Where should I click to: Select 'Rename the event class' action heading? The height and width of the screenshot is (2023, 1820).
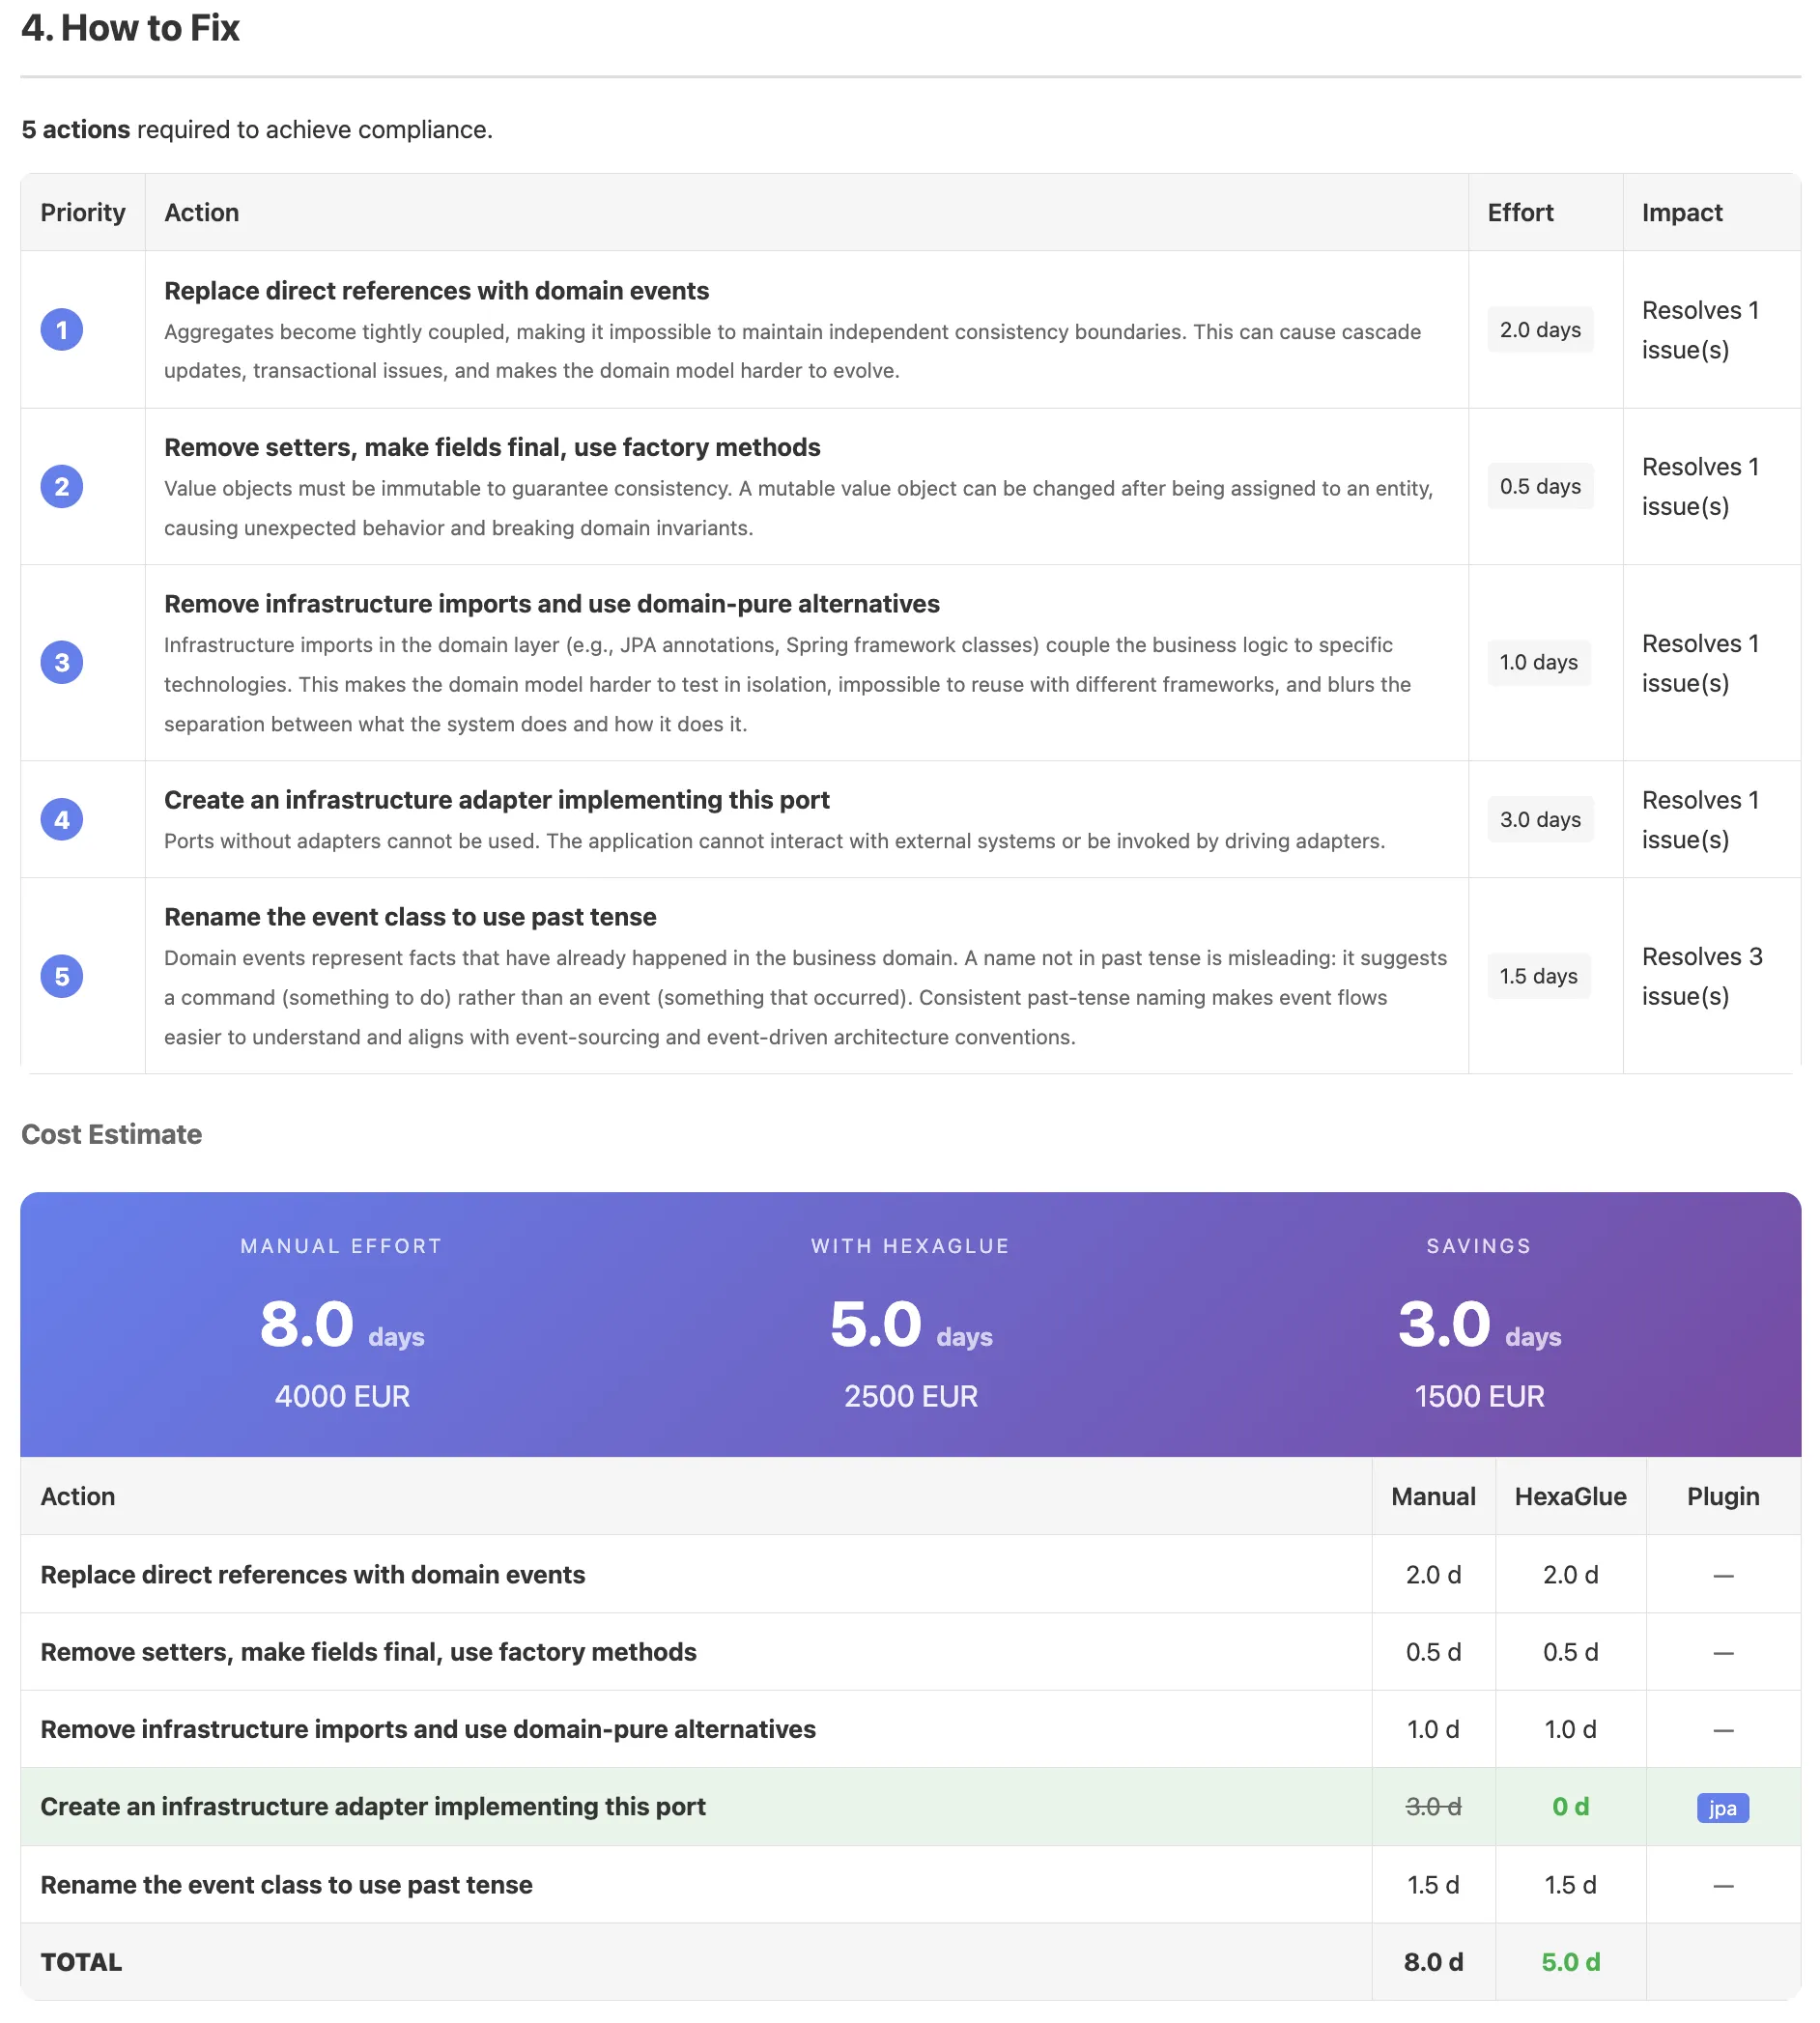[410, 917]
